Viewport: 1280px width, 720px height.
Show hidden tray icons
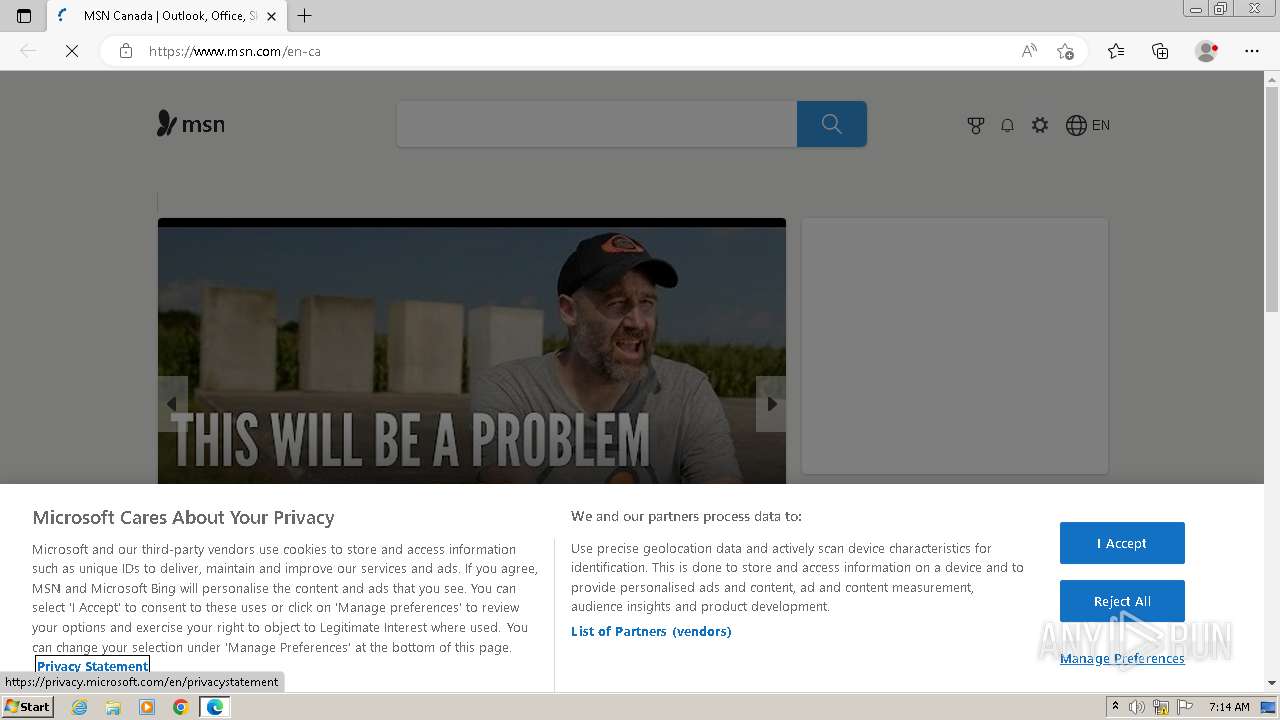pyautogui.click(x=1115, y=707)
